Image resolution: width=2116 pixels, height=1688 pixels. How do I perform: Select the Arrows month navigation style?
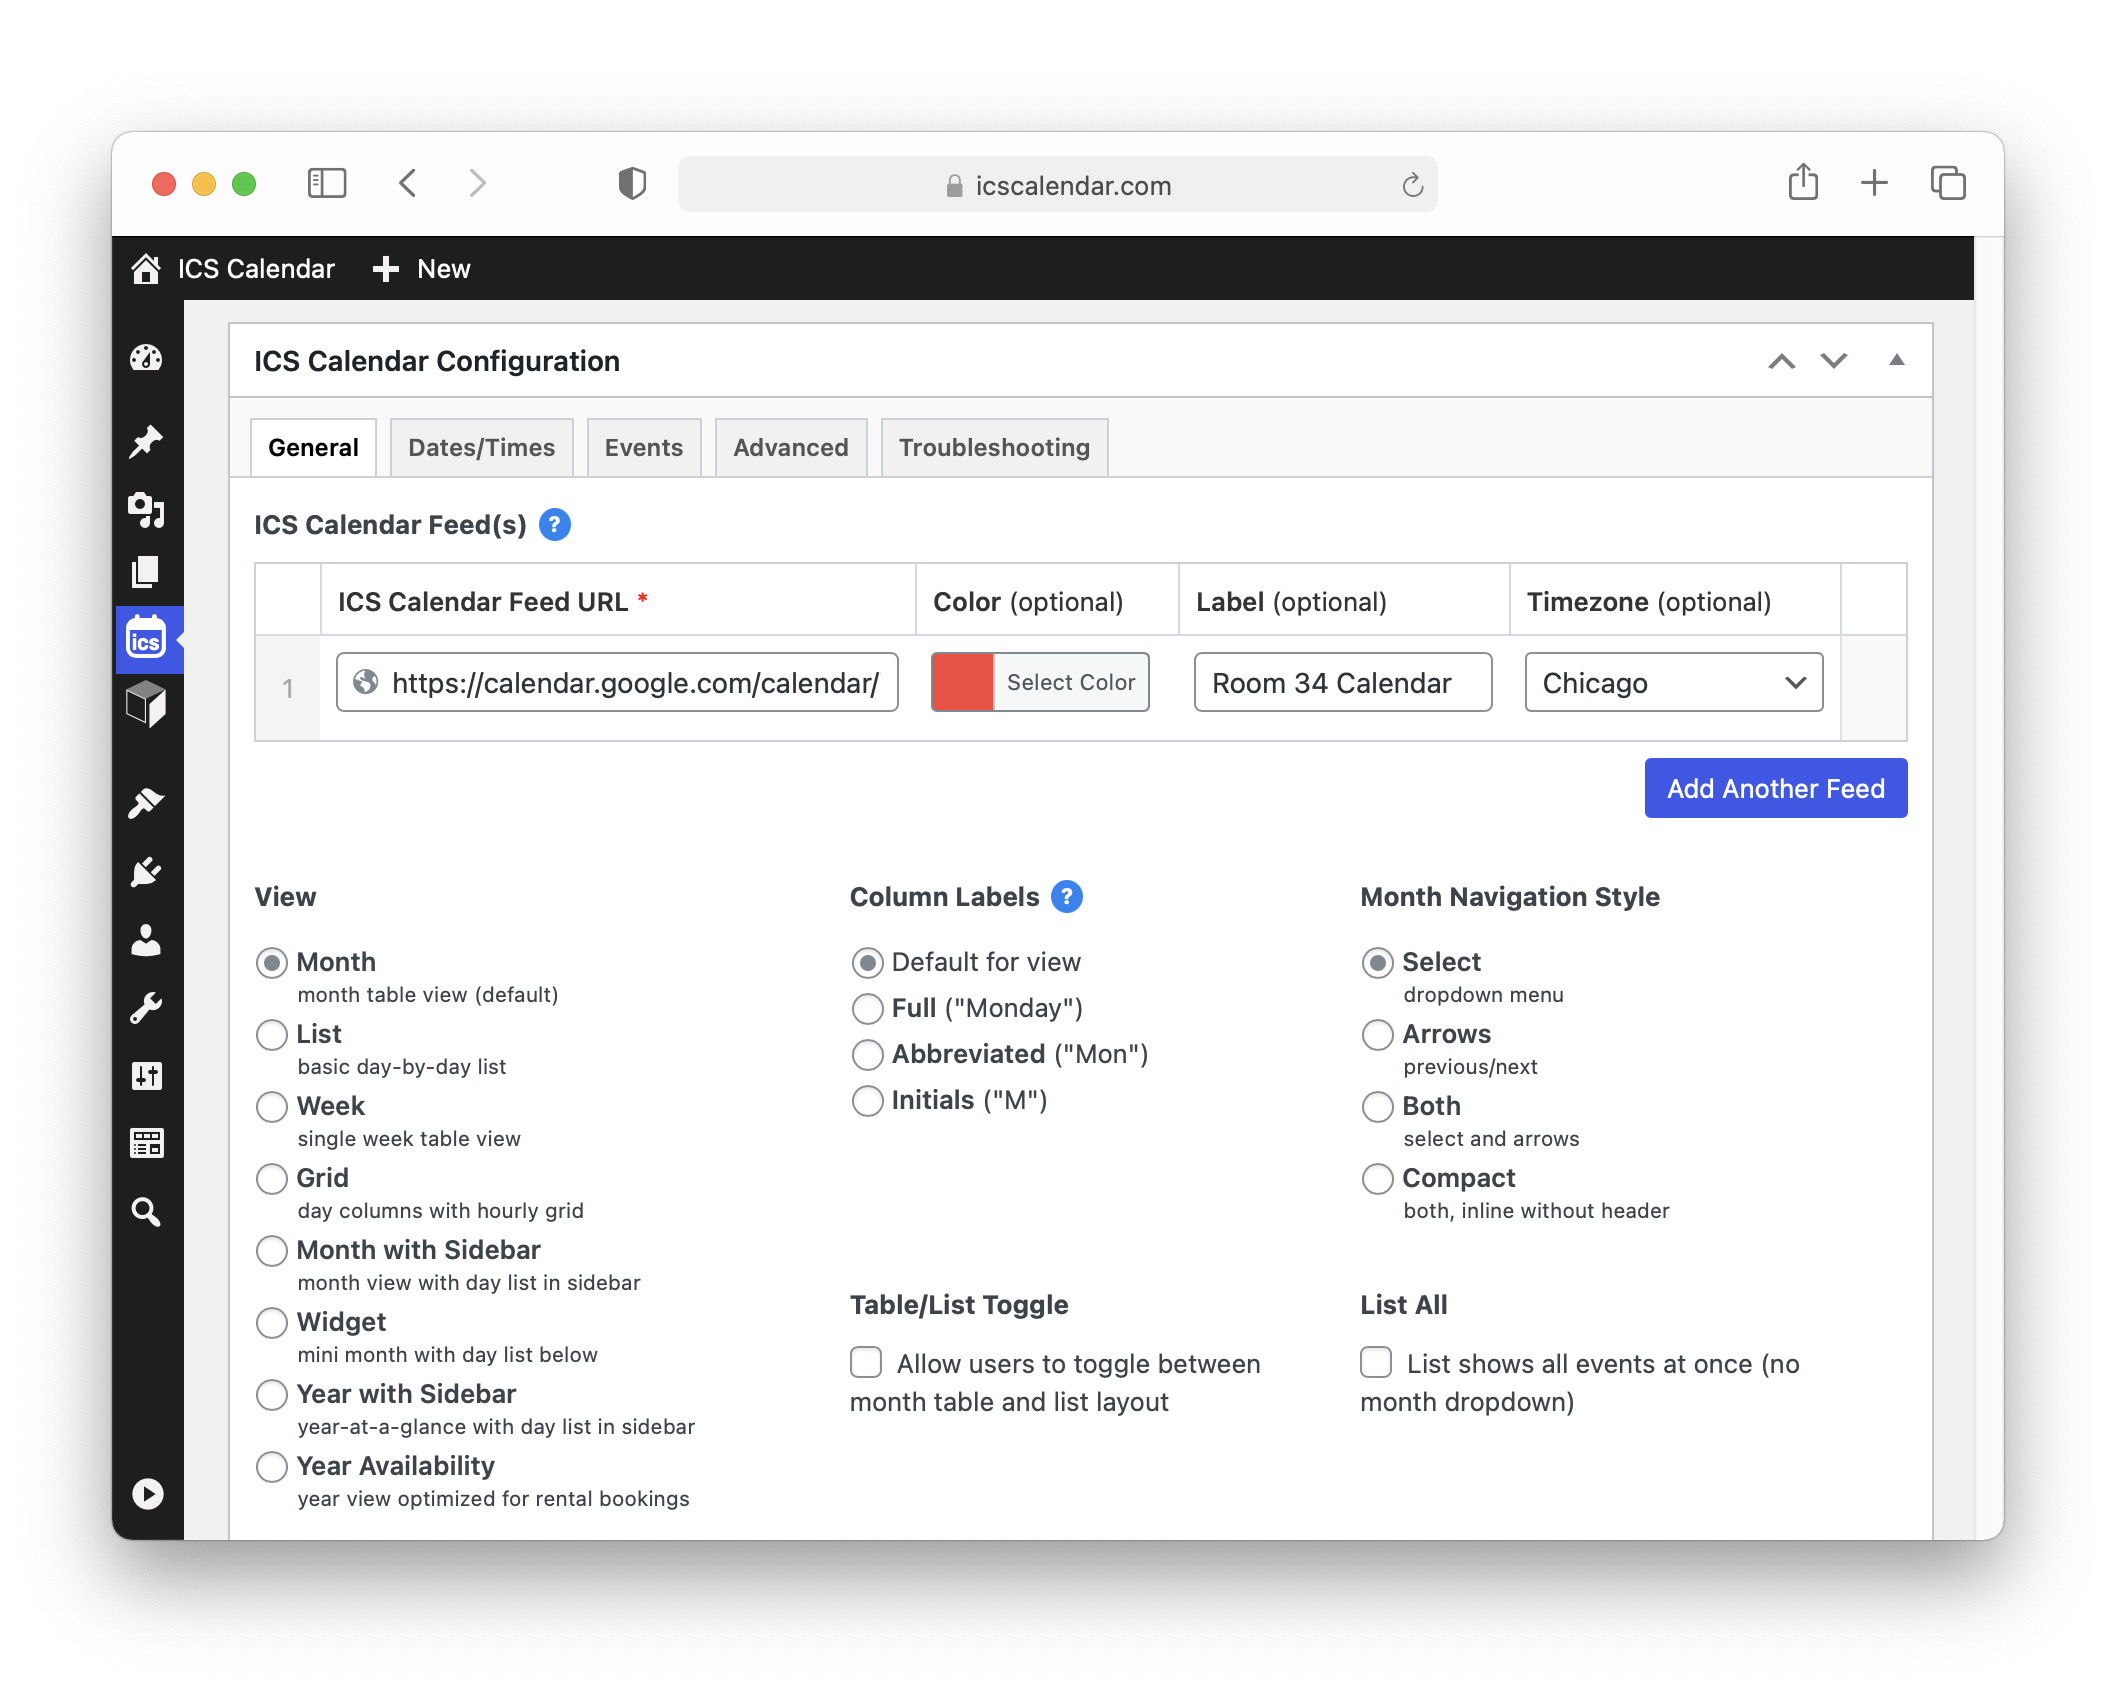[1377, 1035]
